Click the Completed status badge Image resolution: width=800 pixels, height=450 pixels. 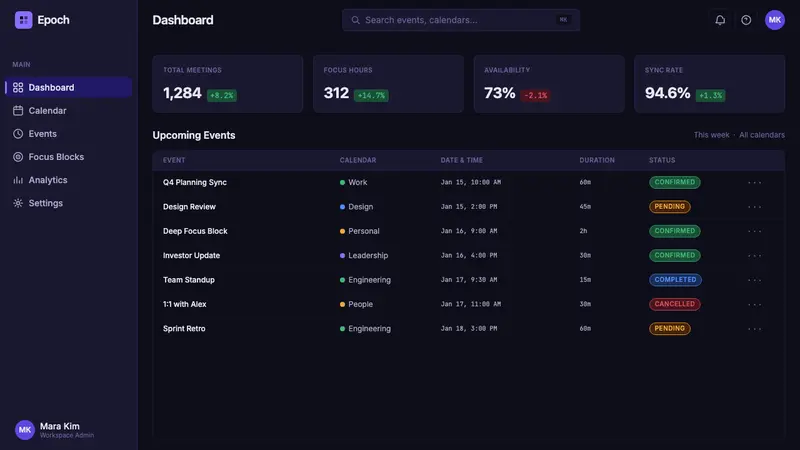click(x=675, y=280)
